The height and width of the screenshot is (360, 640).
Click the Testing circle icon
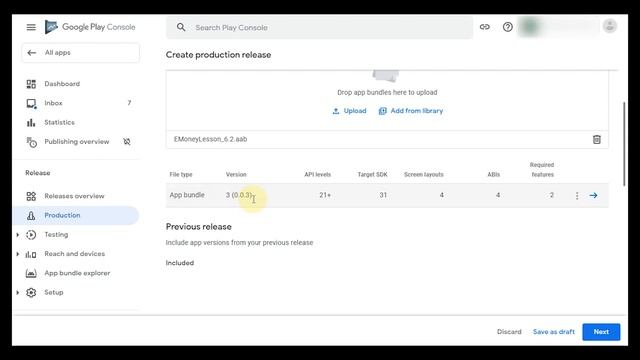click(x=31, y=235)
